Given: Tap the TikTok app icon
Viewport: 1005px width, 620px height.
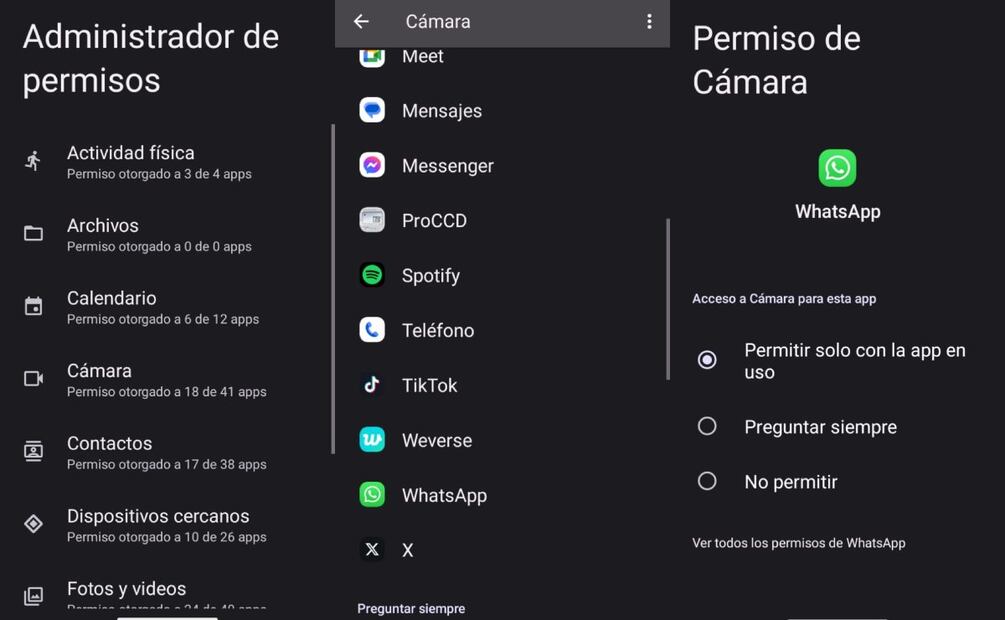Looking at the screenshot, I should click(x=372, y=385).
